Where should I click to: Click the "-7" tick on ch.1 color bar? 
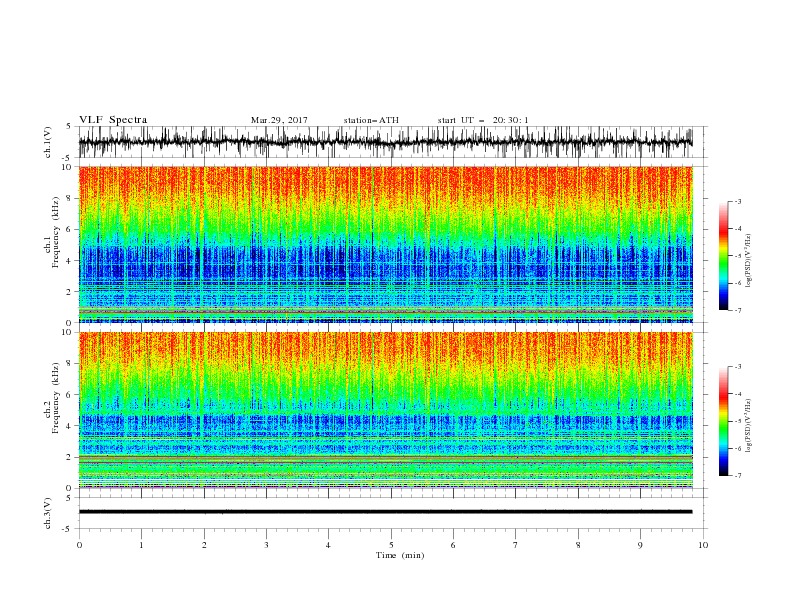(738, 310)
